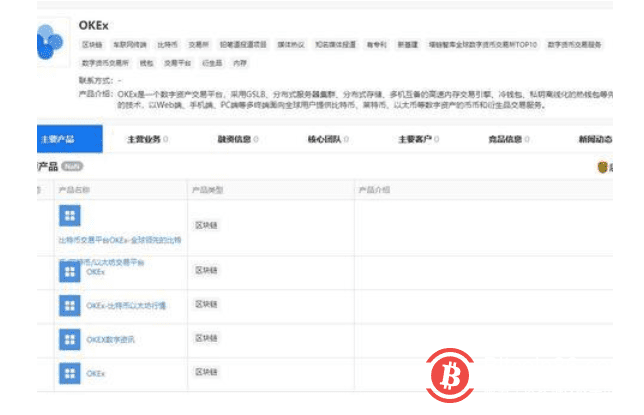Click the tag ending in TOP10
644x415 pixels.
click(x=483, y=44)
